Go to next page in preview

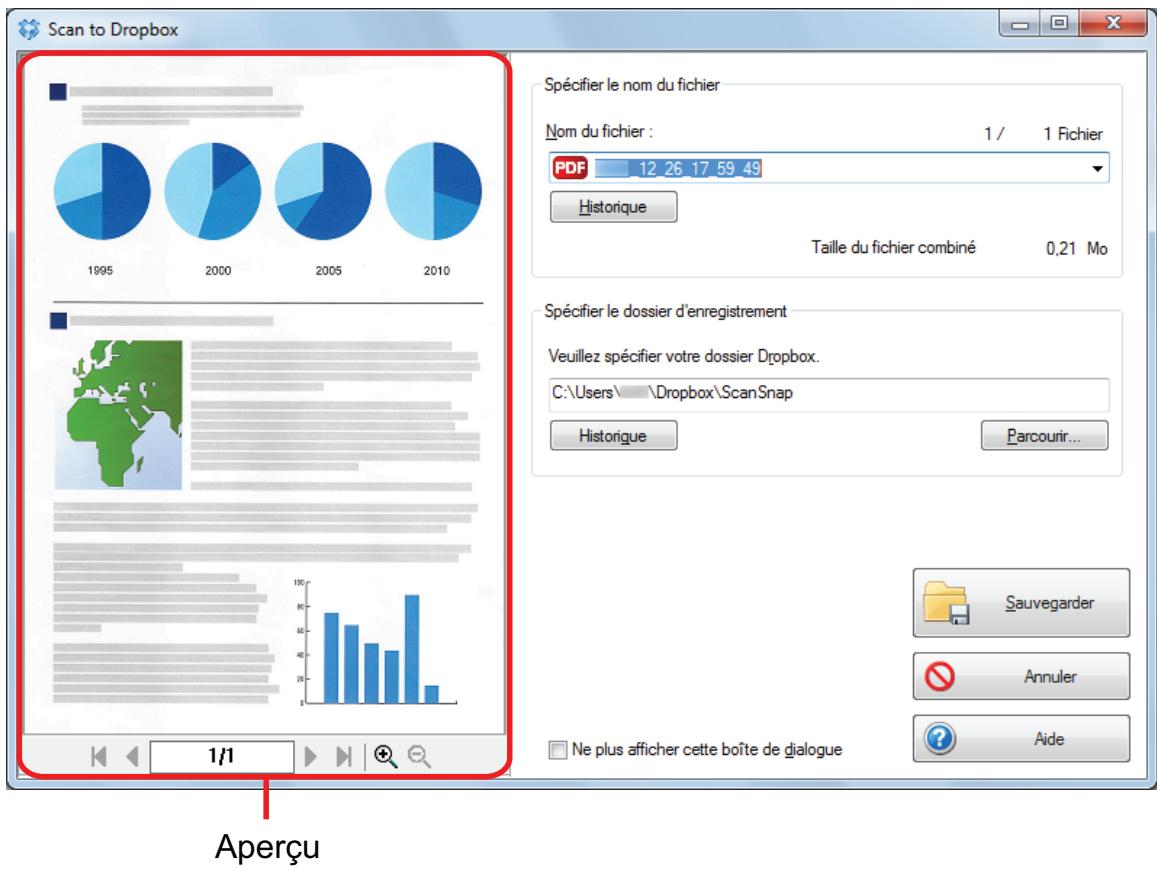tap(311, 756)
